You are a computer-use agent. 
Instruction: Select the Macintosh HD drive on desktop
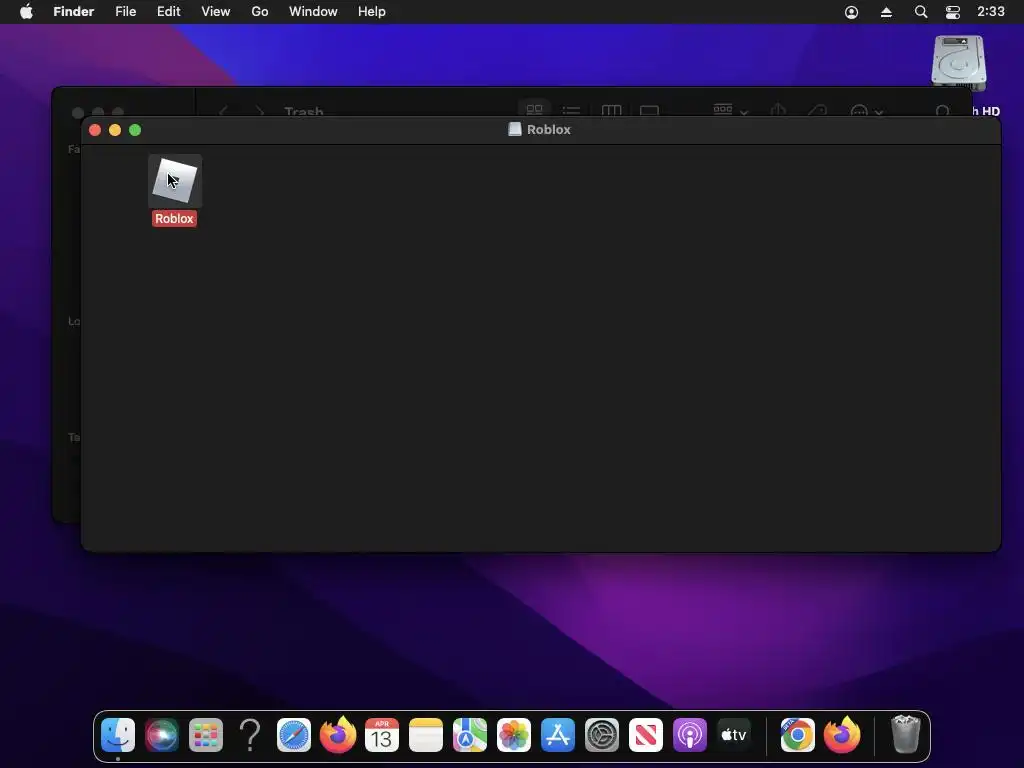(x=959, y=63)
